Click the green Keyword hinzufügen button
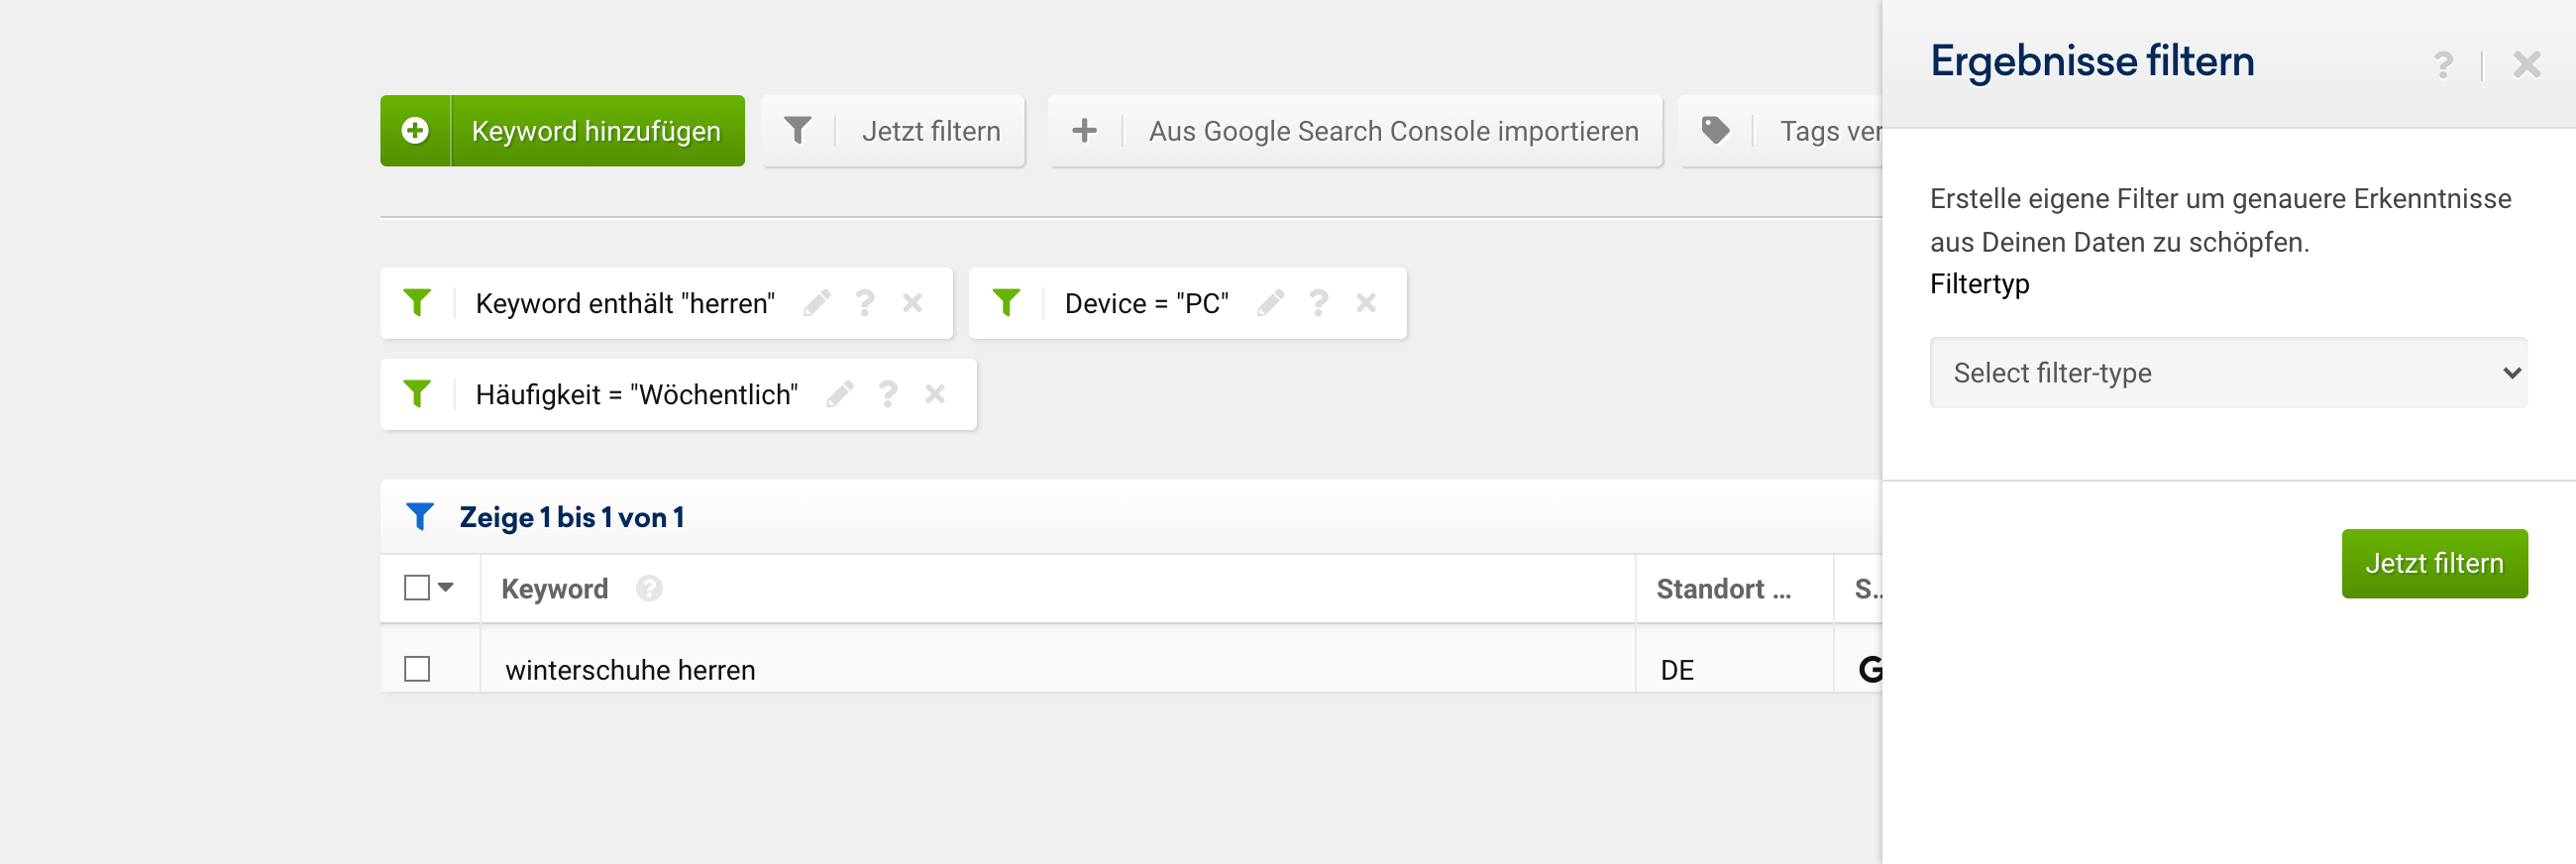Viewport: 2576px width, 864px height. point(562,131)
